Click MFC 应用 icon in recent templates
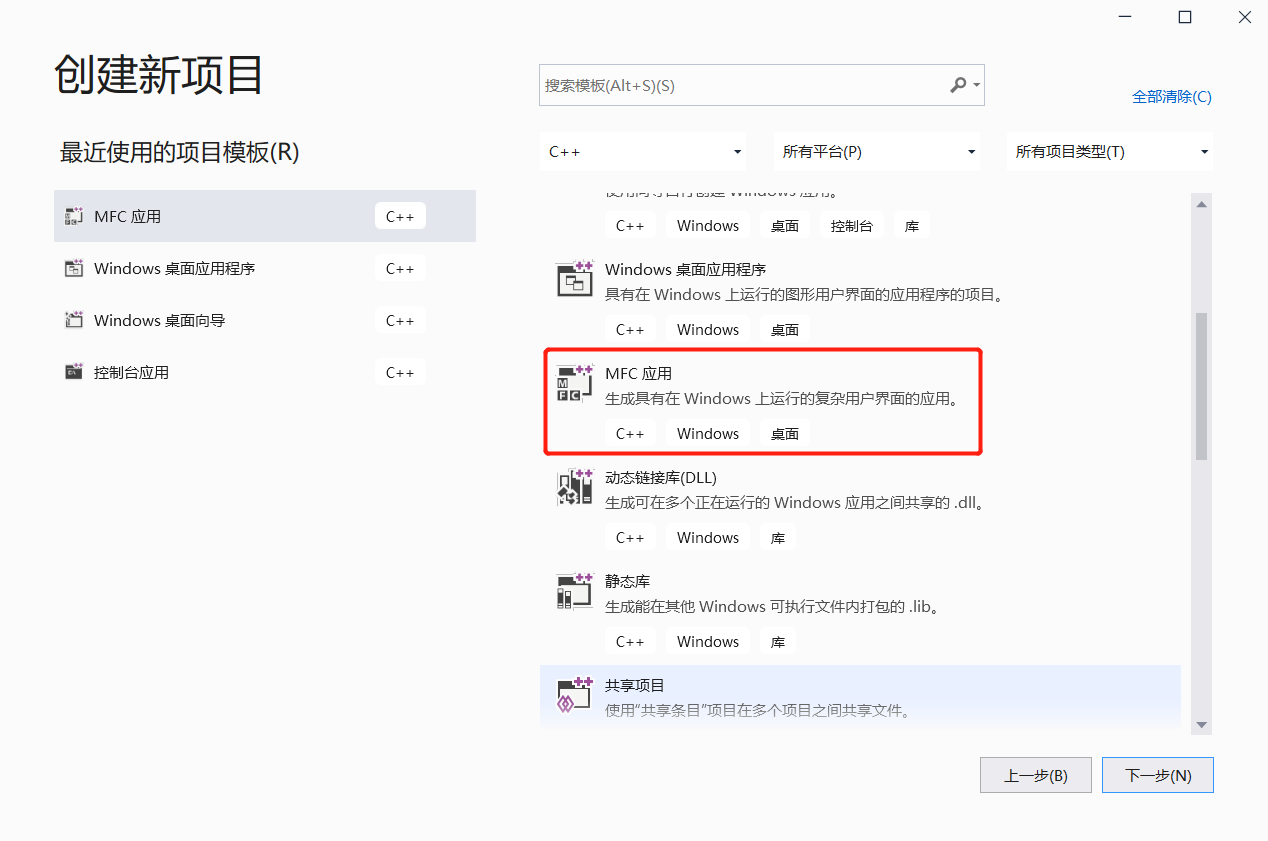The width and height of the screenshot is (1268, 841). click(x=74, y=216)
